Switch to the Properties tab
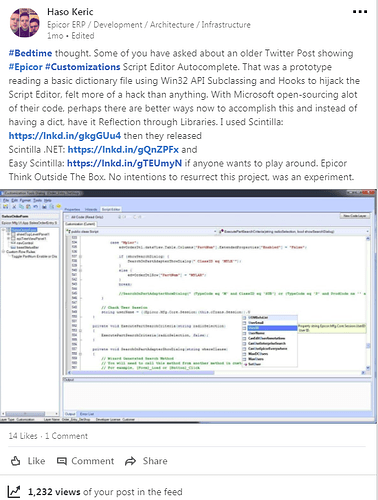378x500 pixels. pos(72,209)
